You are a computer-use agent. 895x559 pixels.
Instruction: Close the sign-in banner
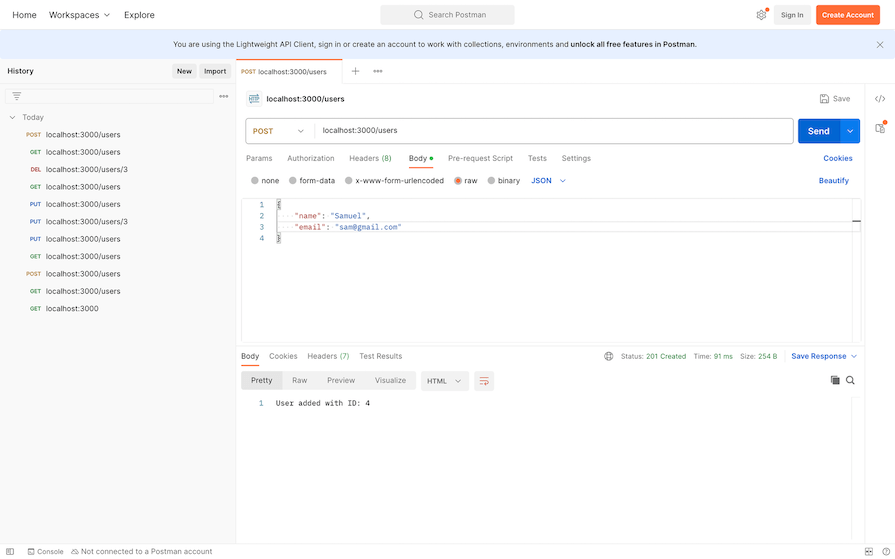coord(880,44)
